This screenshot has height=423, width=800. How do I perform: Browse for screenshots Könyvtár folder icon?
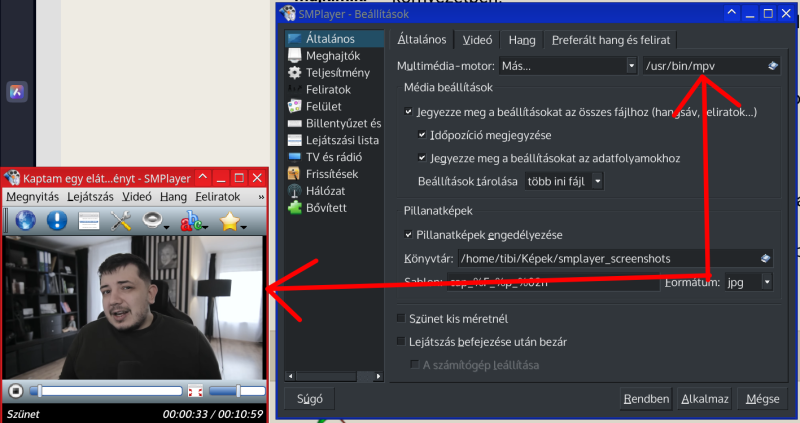(765, 258)
